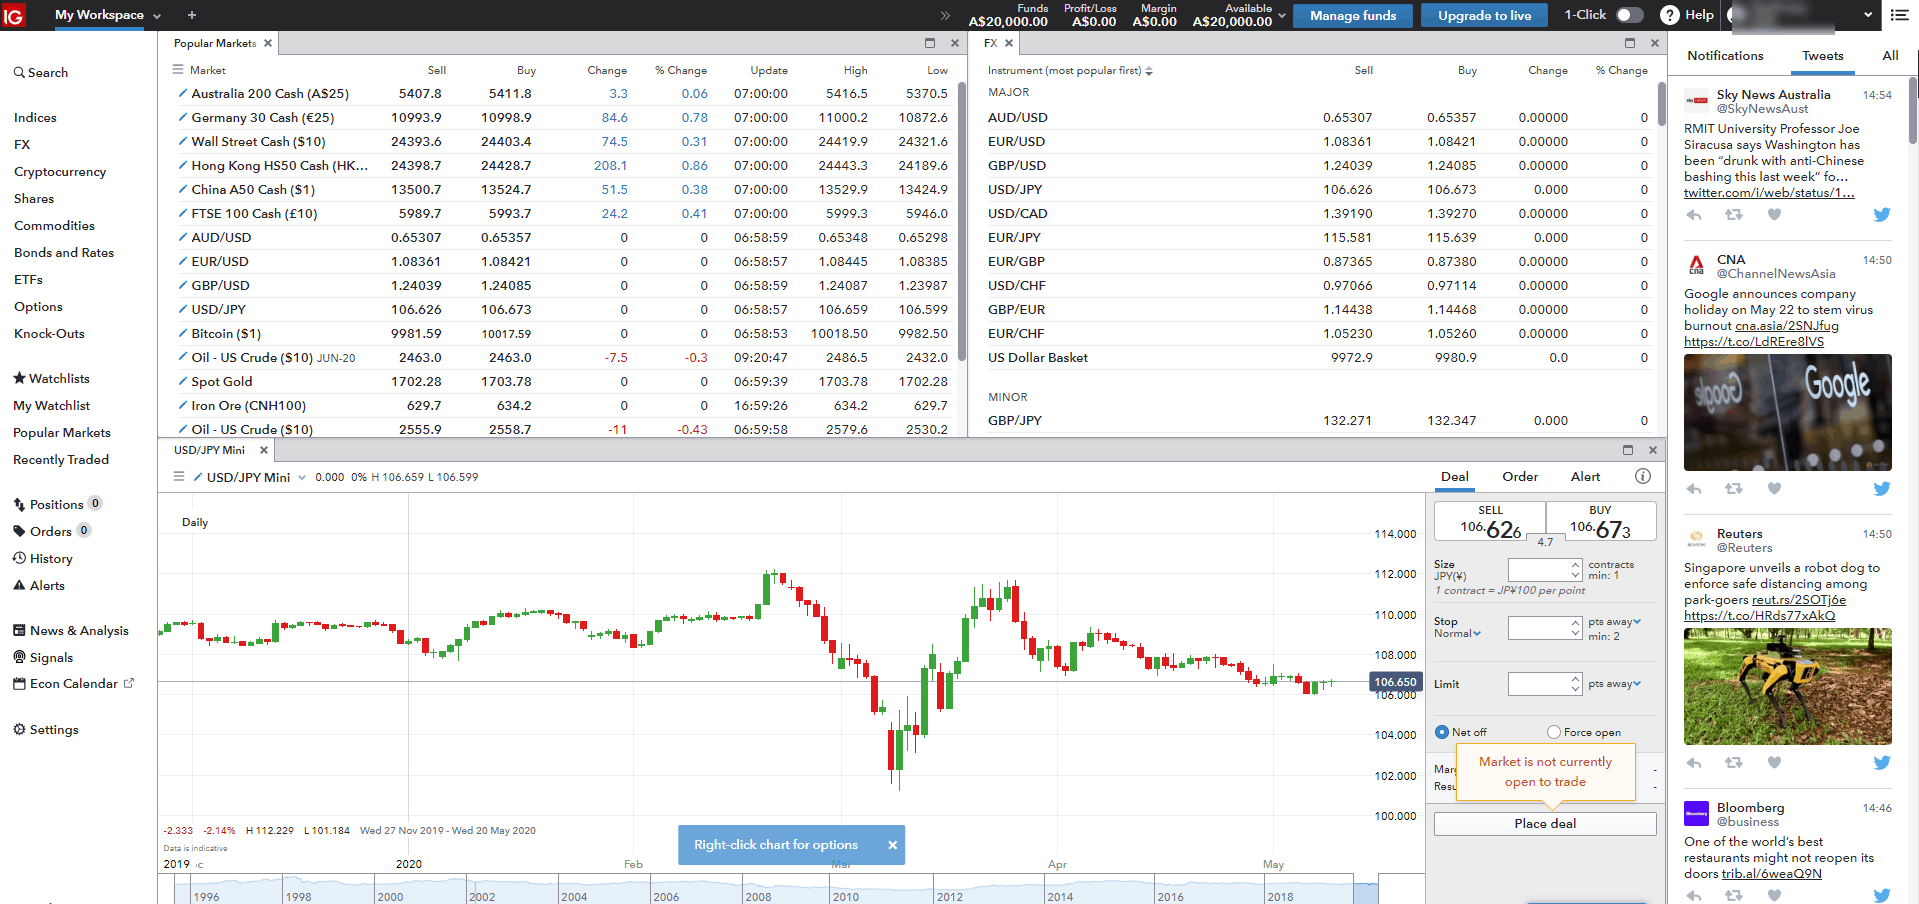The height and width of the screenshot is (904, 1919).
Task: Open Positions in the sidebar
Action: [56, 504]
